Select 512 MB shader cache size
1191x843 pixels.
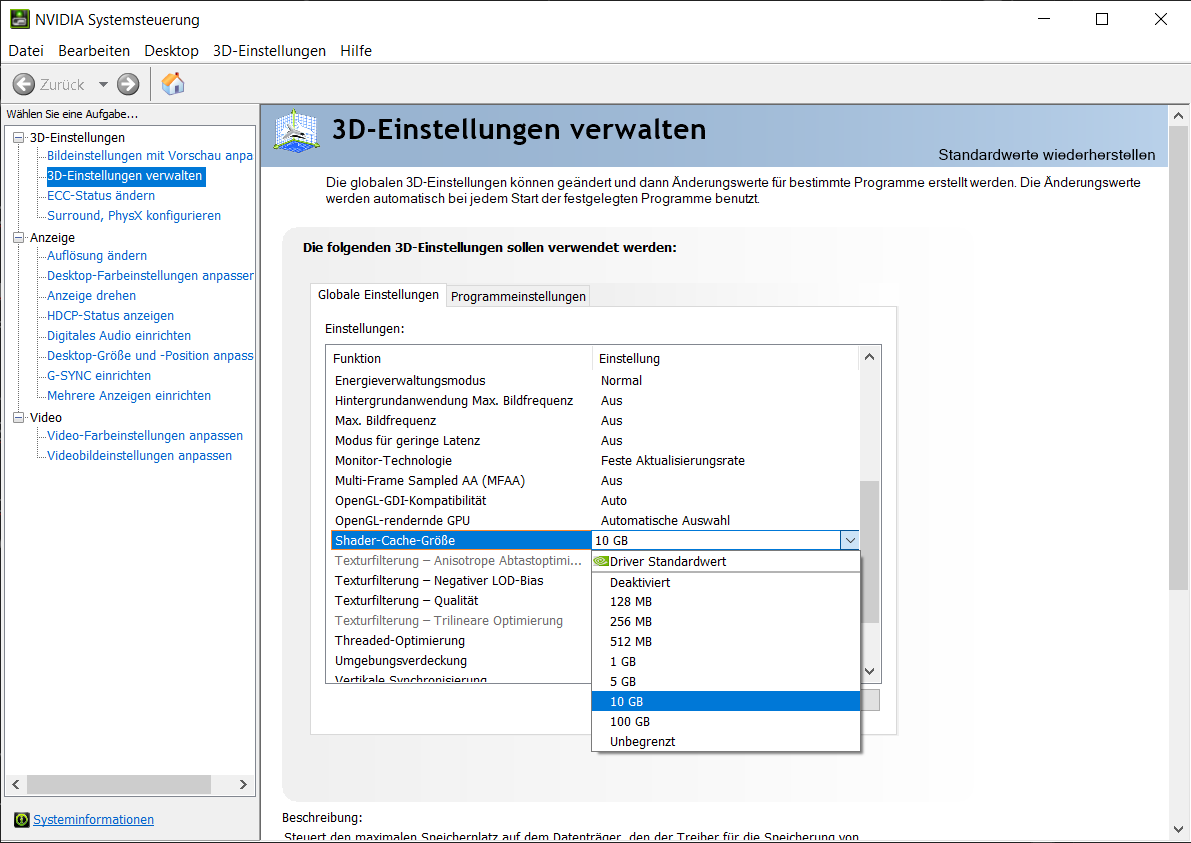(x=725, y=642)
